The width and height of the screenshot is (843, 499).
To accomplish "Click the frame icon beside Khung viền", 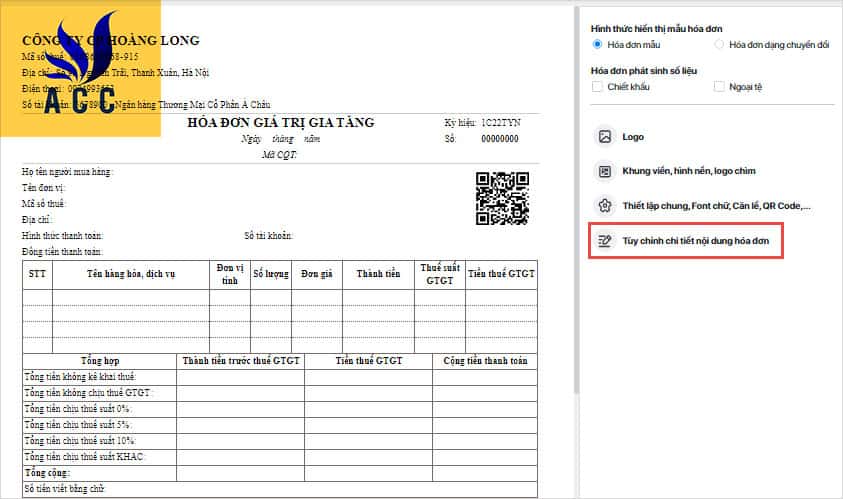I will point(604,171).
